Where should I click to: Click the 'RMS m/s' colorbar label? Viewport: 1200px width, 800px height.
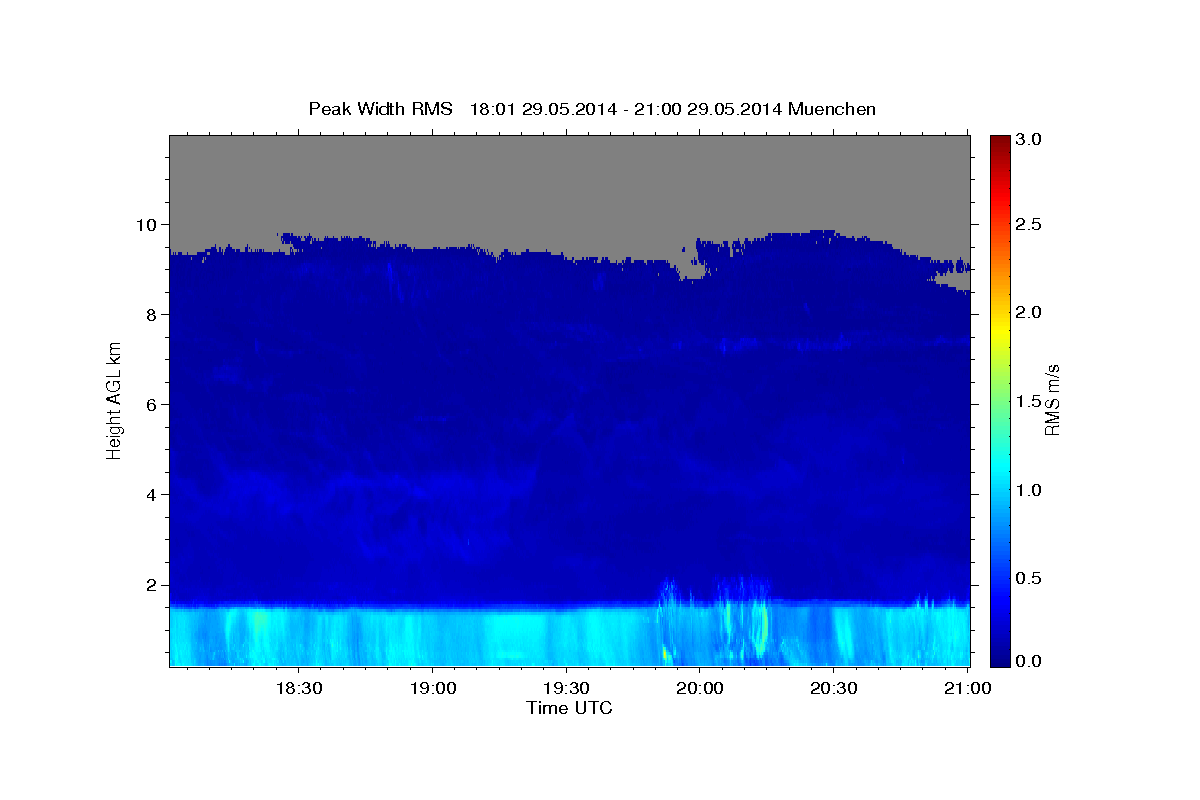click(1052, 402)
